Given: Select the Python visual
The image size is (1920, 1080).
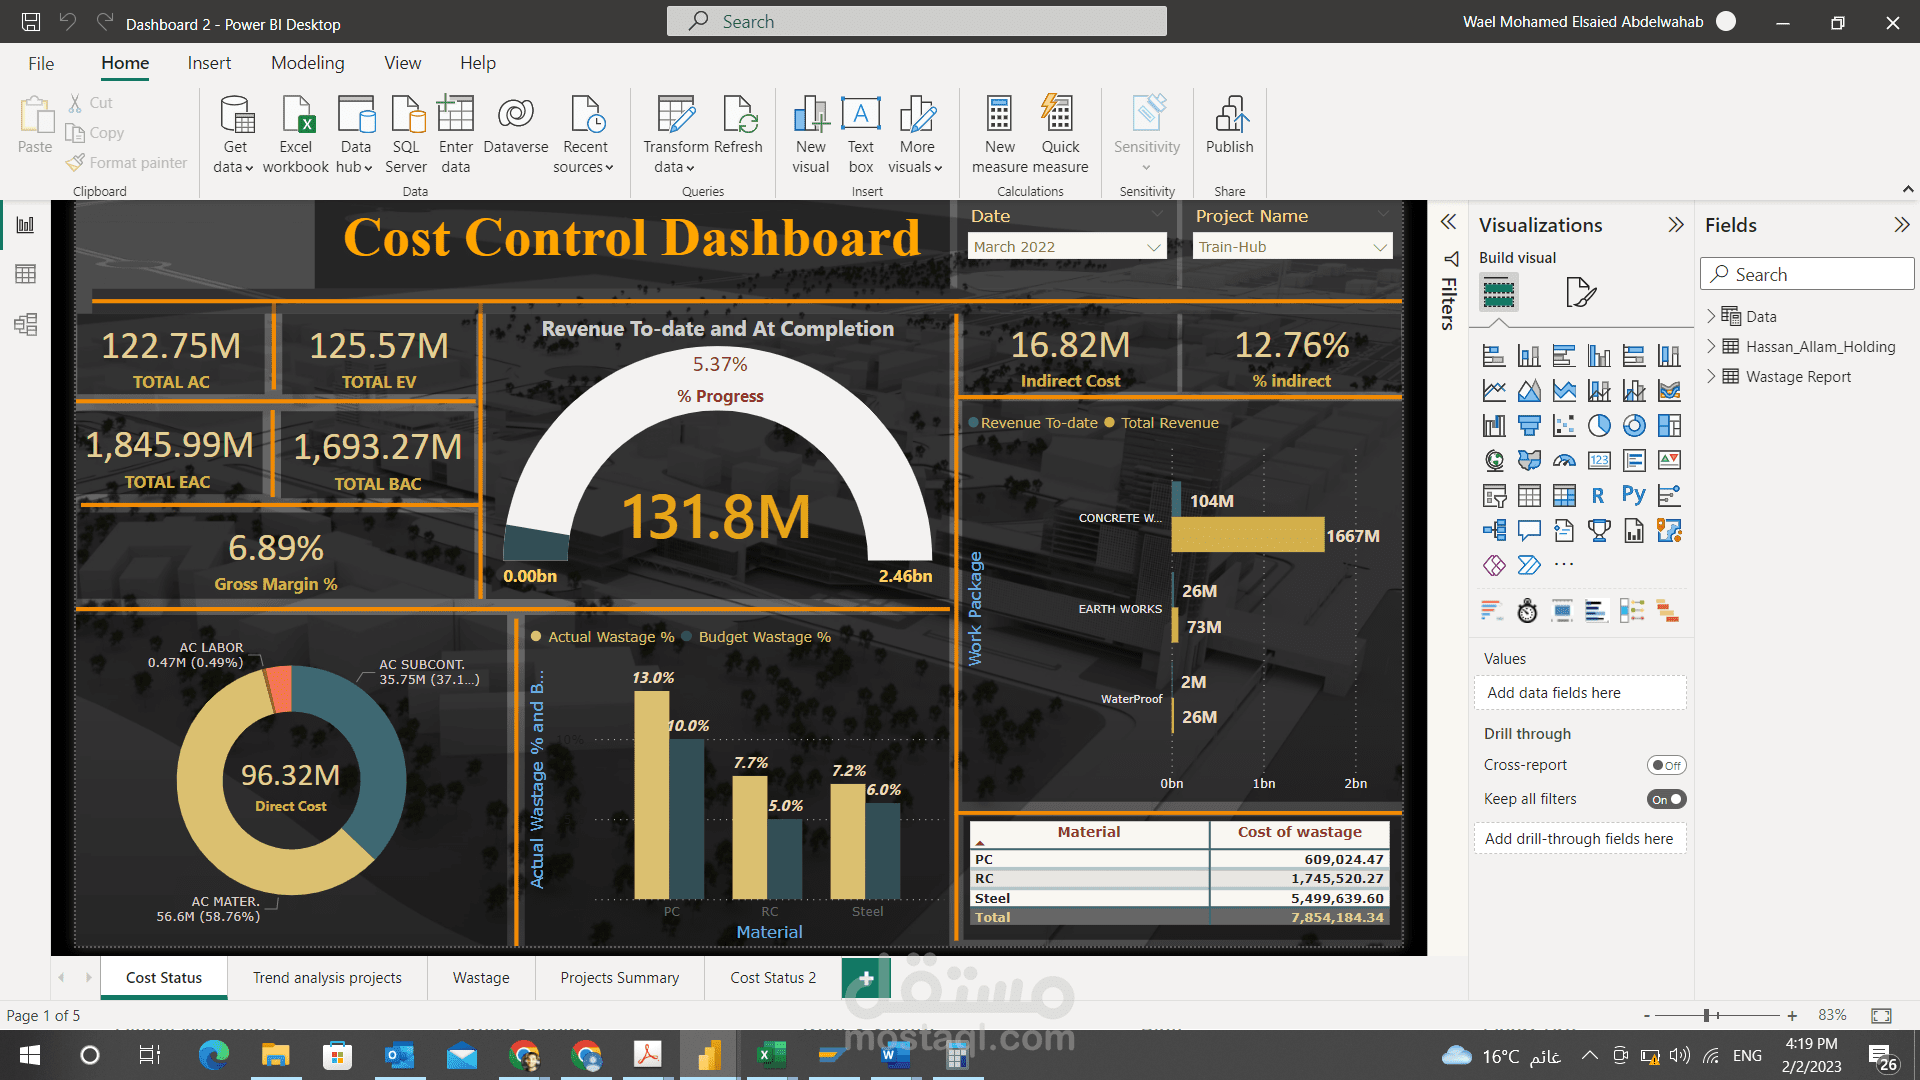Looking at the screenshot, I should (x=1634, y=496).
